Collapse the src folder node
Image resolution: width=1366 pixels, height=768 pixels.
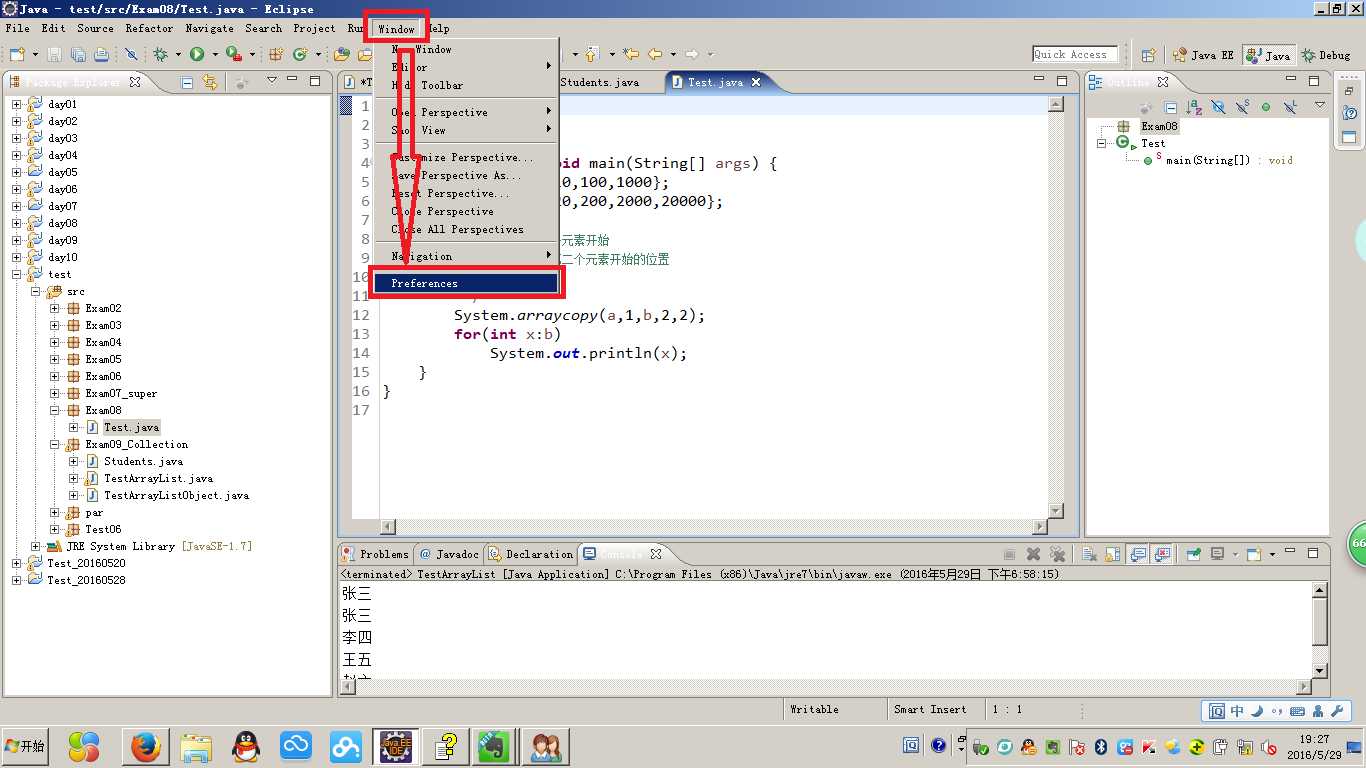(x=35, y=291)
